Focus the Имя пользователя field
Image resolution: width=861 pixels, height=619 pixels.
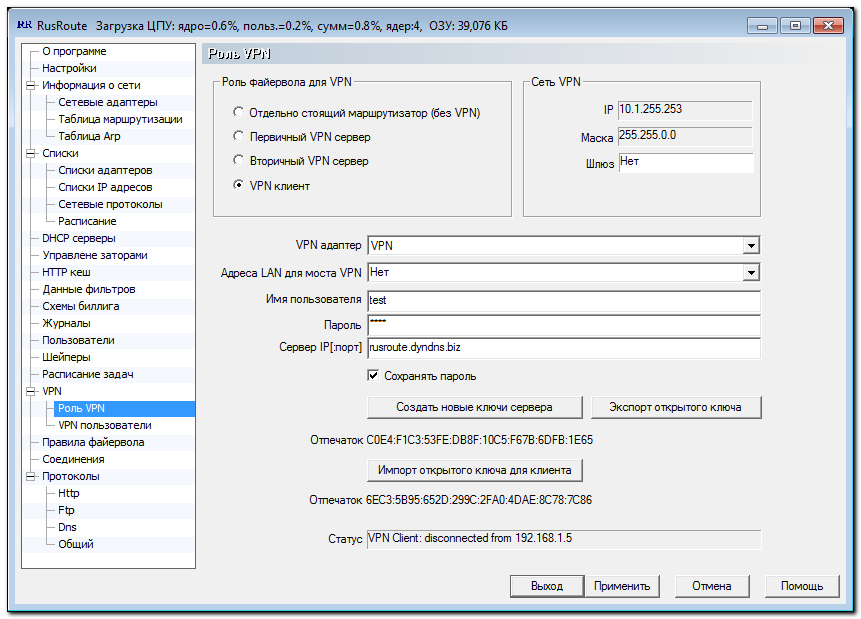tap(564, 301)
